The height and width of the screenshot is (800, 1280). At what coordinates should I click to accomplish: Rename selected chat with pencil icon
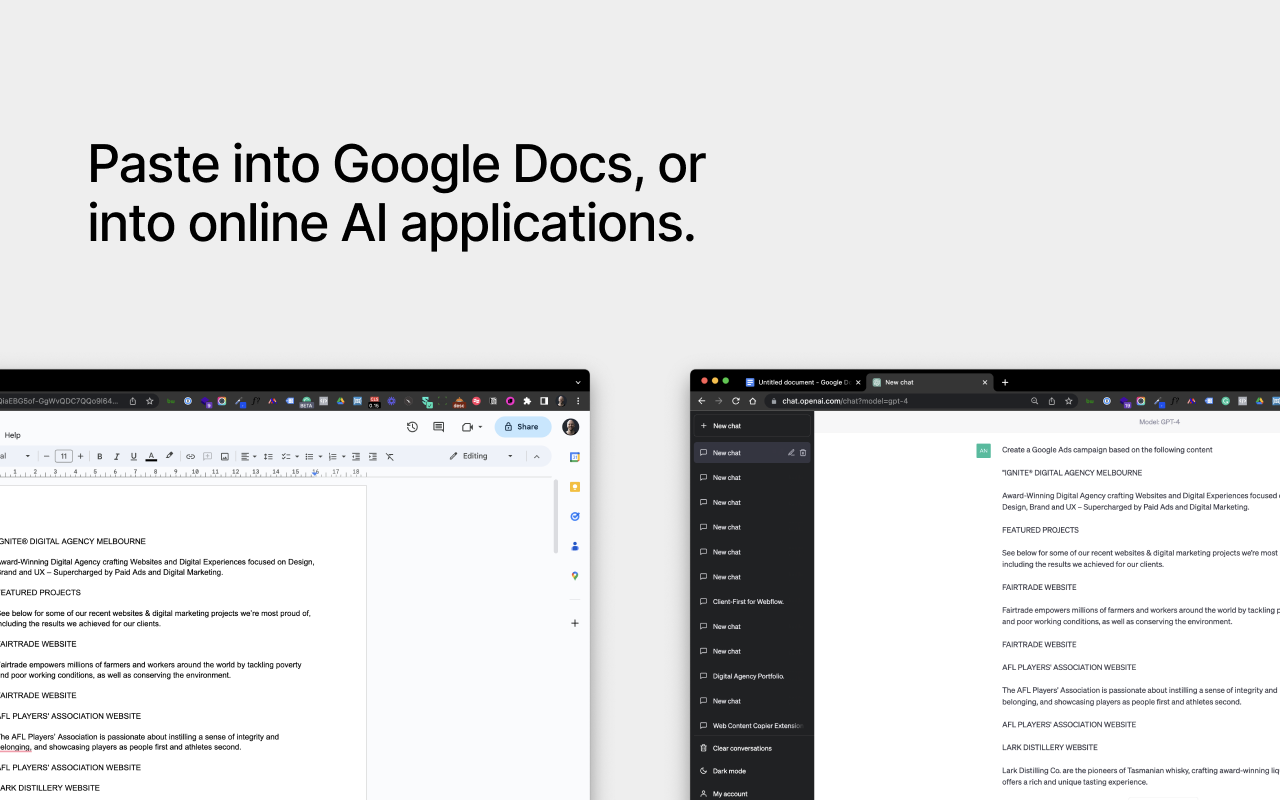pyautogui.click(x=791, y=453)
